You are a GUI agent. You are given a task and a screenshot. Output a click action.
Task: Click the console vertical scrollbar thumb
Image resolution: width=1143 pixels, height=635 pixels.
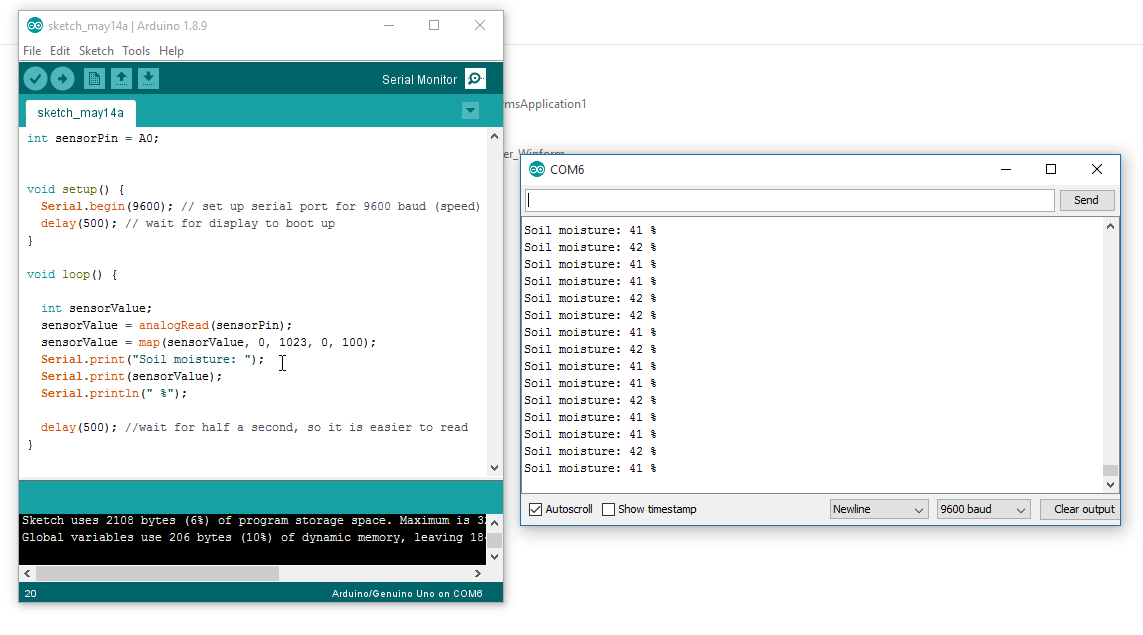[494, 539]
